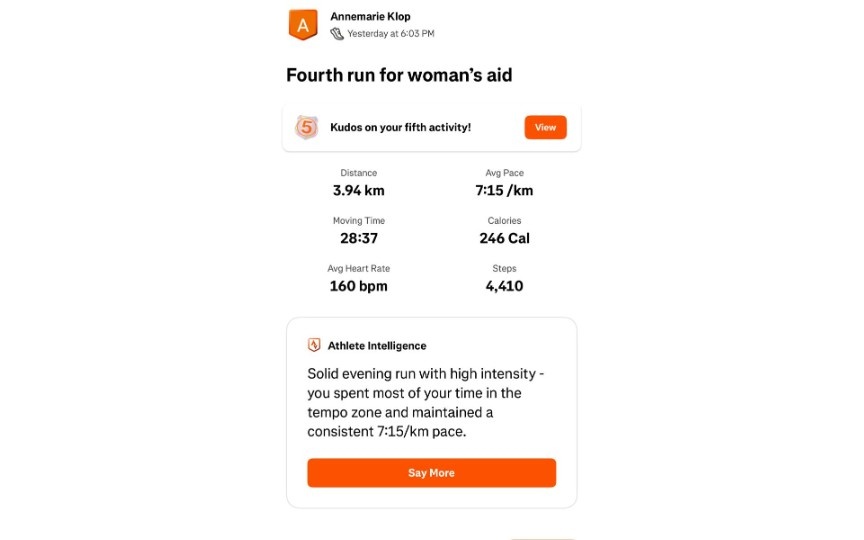Select the 28:37 moving time value
Screen dimensions: 864x540
tap(358, 238)
